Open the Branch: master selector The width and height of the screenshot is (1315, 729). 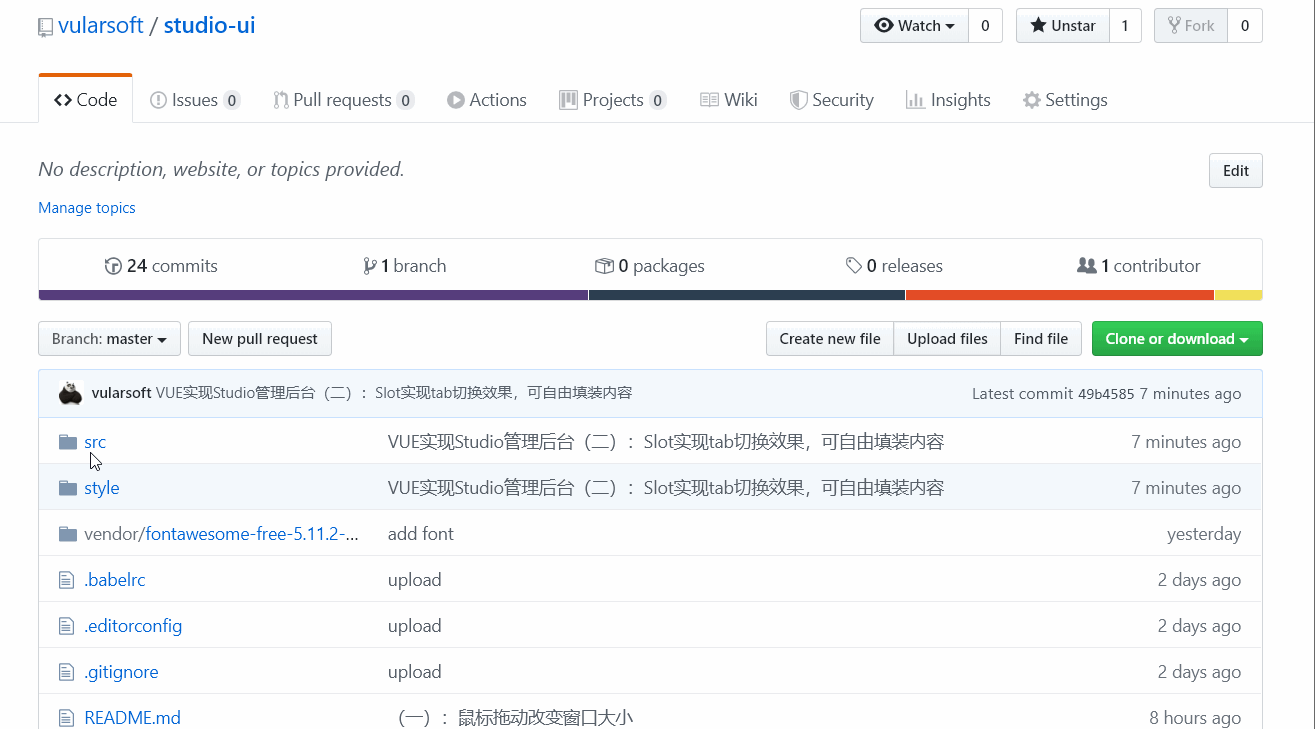click(109, 339)
